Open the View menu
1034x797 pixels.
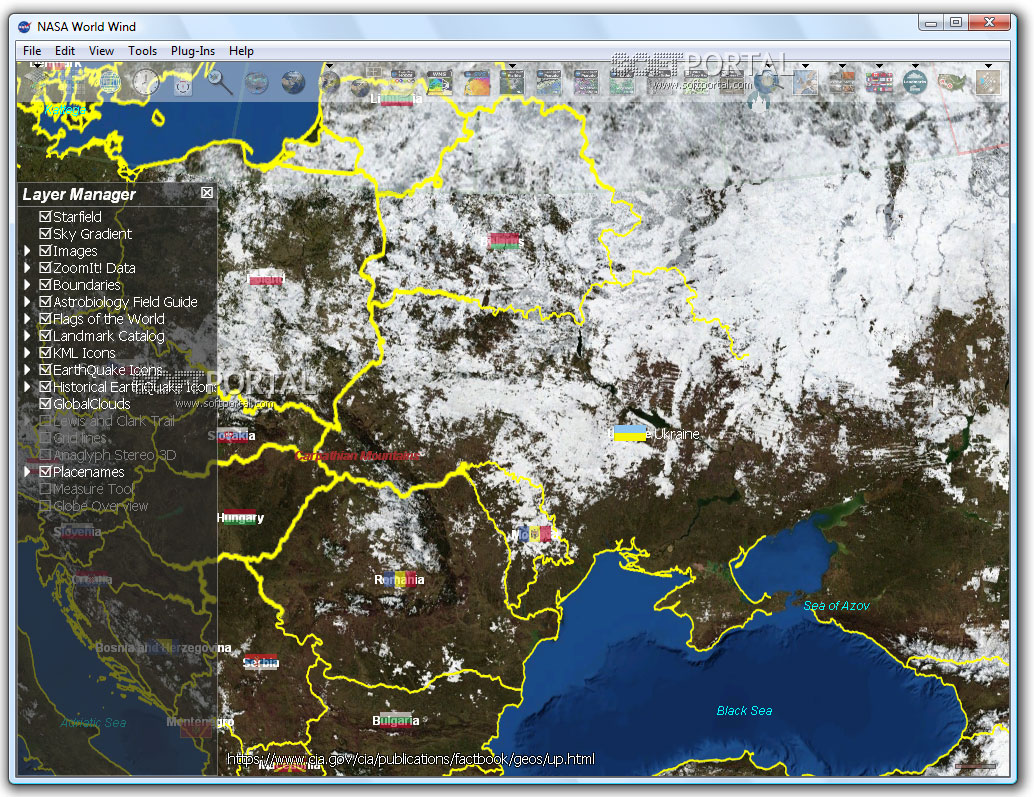(101, 51)
